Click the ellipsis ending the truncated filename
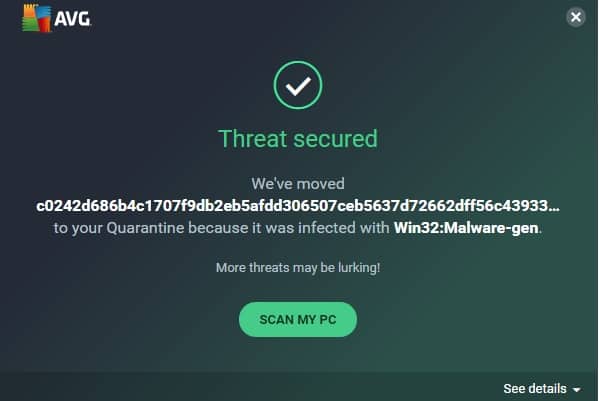The width and height of the screenshot is (599, 401). [x=554, y=207]
